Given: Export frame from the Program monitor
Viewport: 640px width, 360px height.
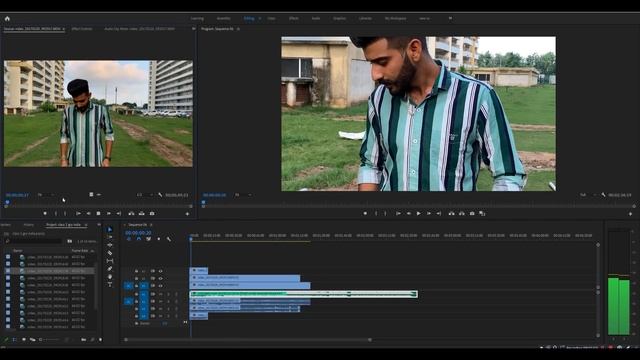Looking at the screenshot, I should 472,213.
